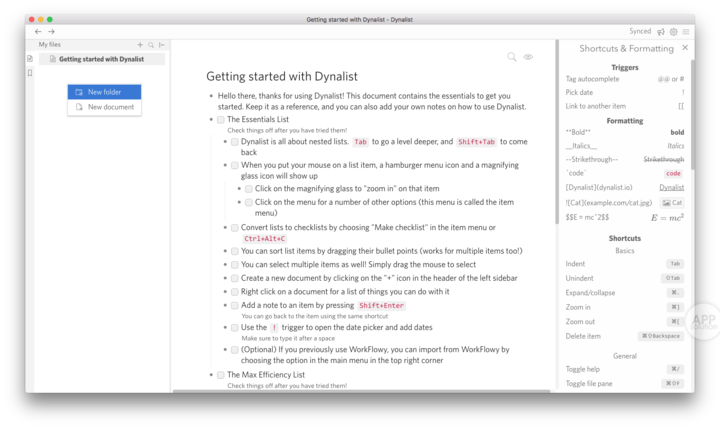Click the Shift+Tab code tag
The height and width of the screenshot is (429, 720).
click(x=476, y=142)
